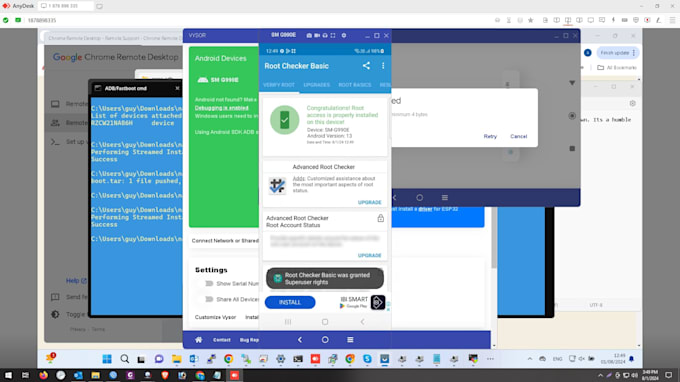Viewport: 680px width, 382px height.
Task: Click the fullscreen icon in Vysor device titlebar
Action: (333, 35)
